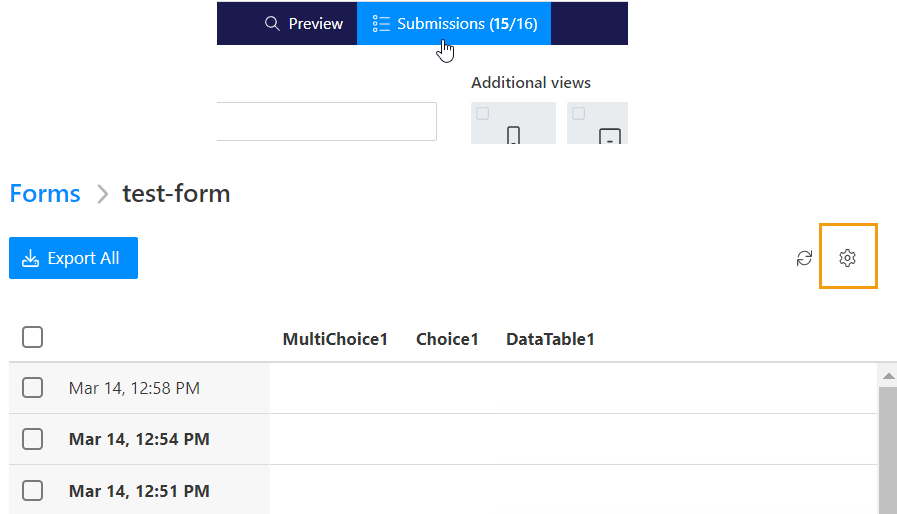The width and height of the screenshot is (897, 514).
Task: Open the submissions settings gear
Action: (x=848, y=259)
